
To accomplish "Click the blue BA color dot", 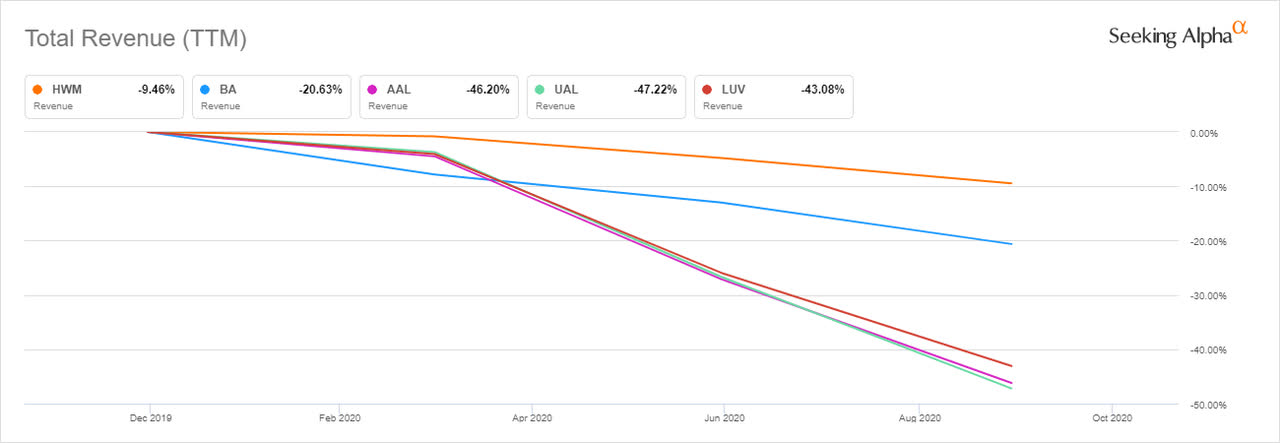I will click(206, 89).
